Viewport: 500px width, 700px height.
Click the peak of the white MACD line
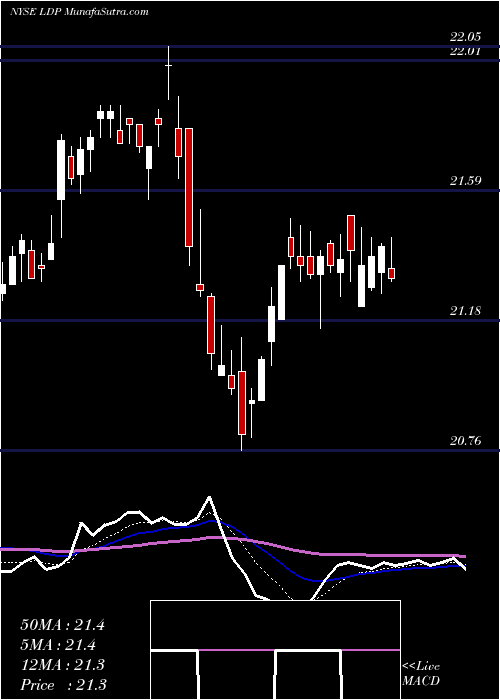point(209,497)
